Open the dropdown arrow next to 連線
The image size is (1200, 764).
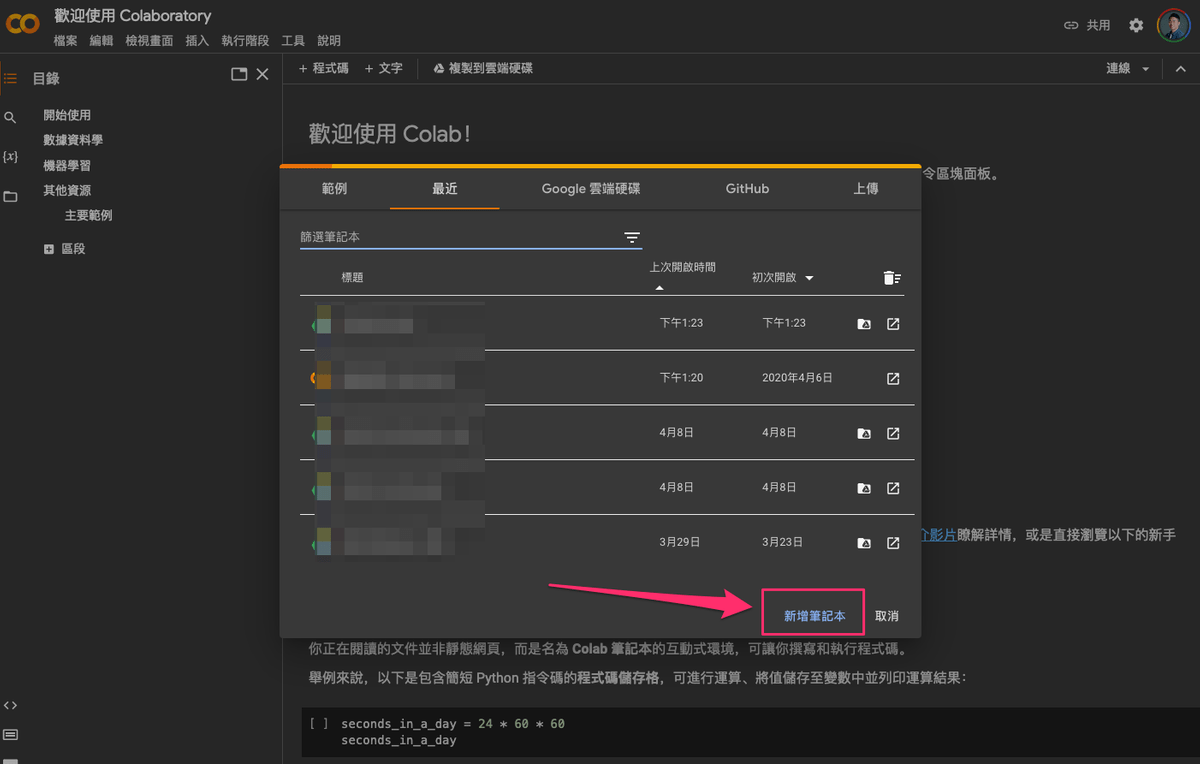[x=1146, y=69]
